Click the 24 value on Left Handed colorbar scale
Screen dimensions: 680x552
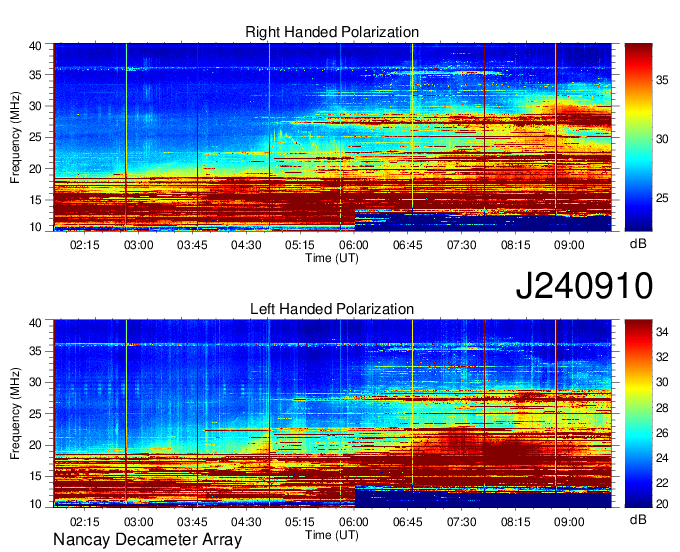[x=662, y=458]
